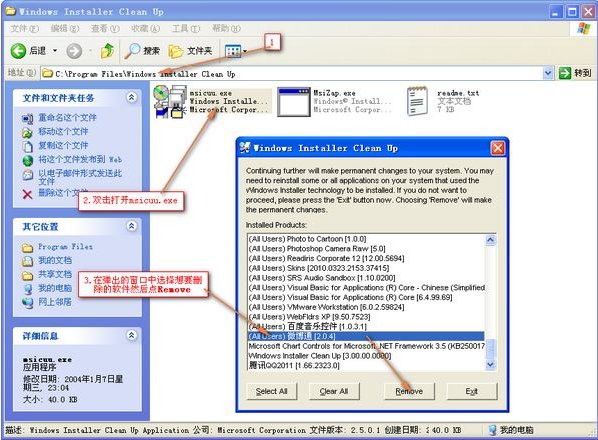Open the 收藏(A) menu
Screen dimensions: 598x440
pos(145,29)
